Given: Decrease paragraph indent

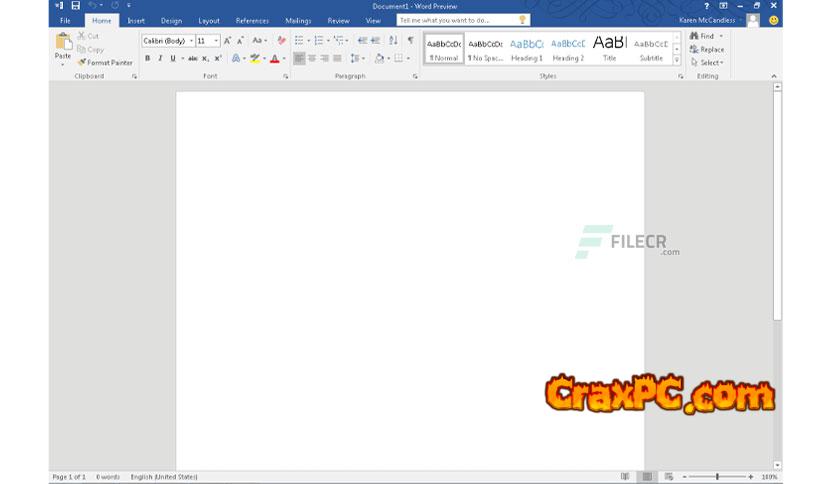Looking at the screenshot, I should tap(363, 41).
